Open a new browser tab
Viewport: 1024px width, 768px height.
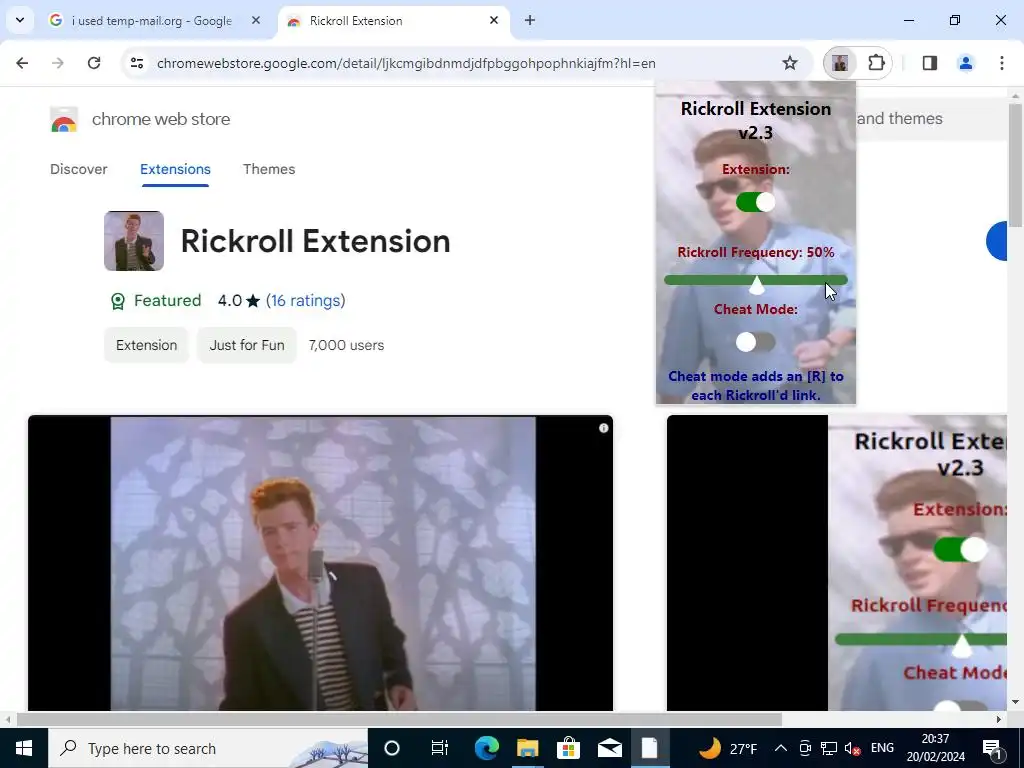coord(530,21)
